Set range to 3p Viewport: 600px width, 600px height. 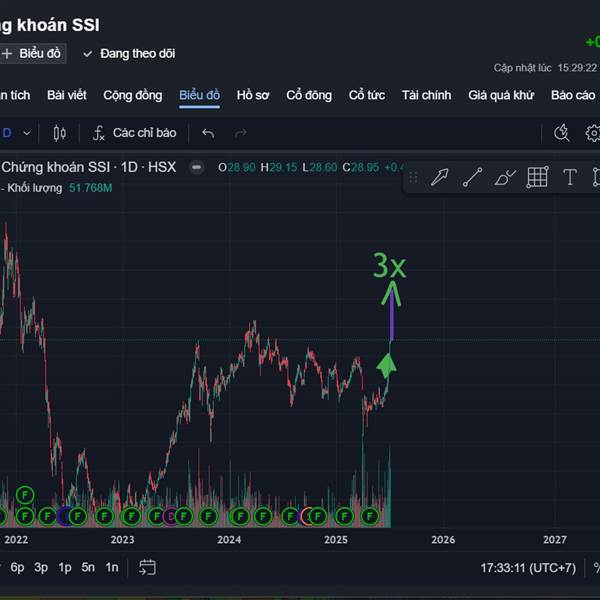click(x=41, y=567)
